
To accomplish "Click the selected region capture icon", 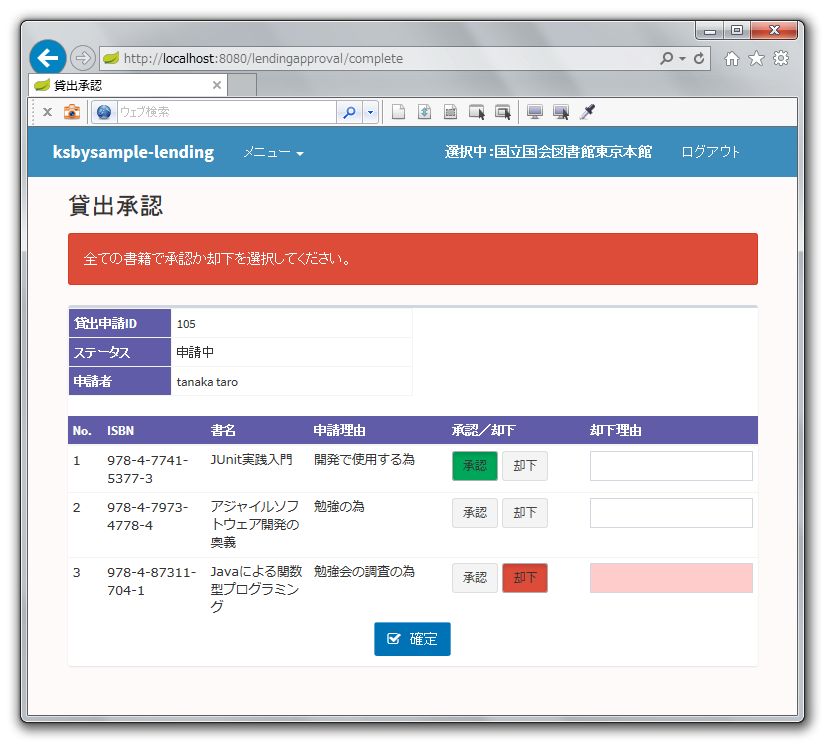I will point(450,112).
